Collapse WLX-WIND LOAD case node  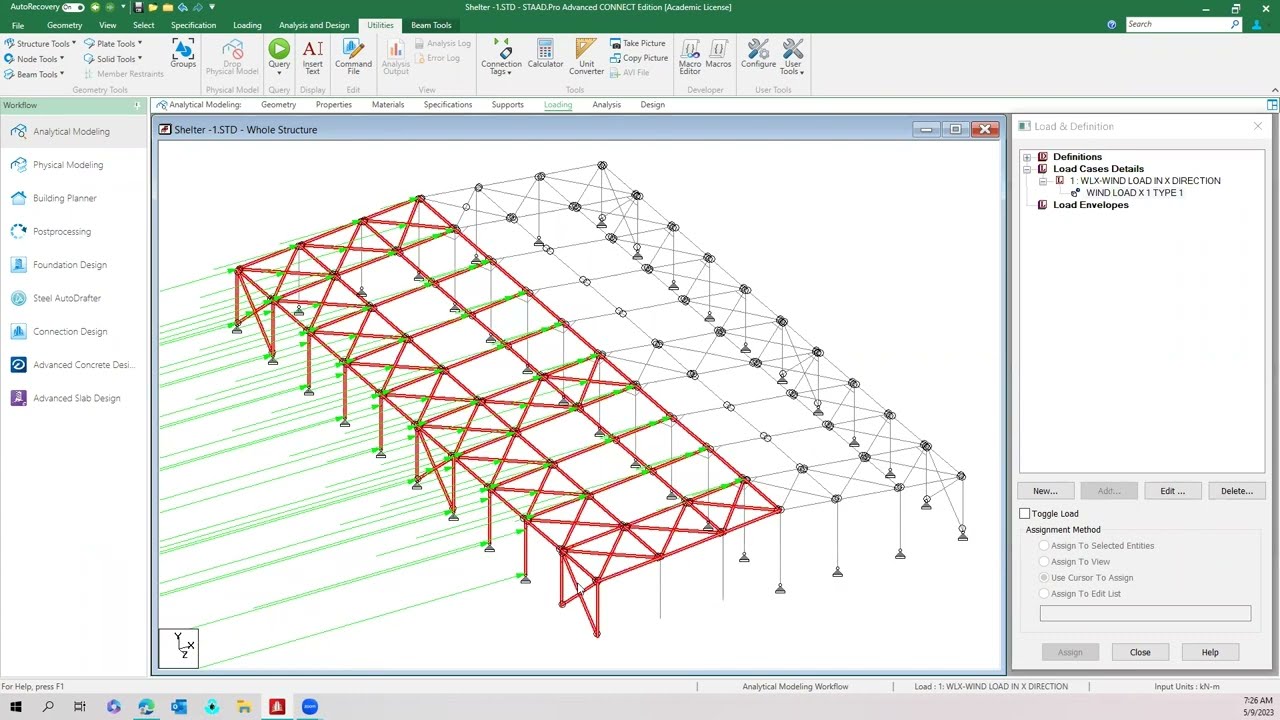pyautogui.click(x=1043, y=181)
